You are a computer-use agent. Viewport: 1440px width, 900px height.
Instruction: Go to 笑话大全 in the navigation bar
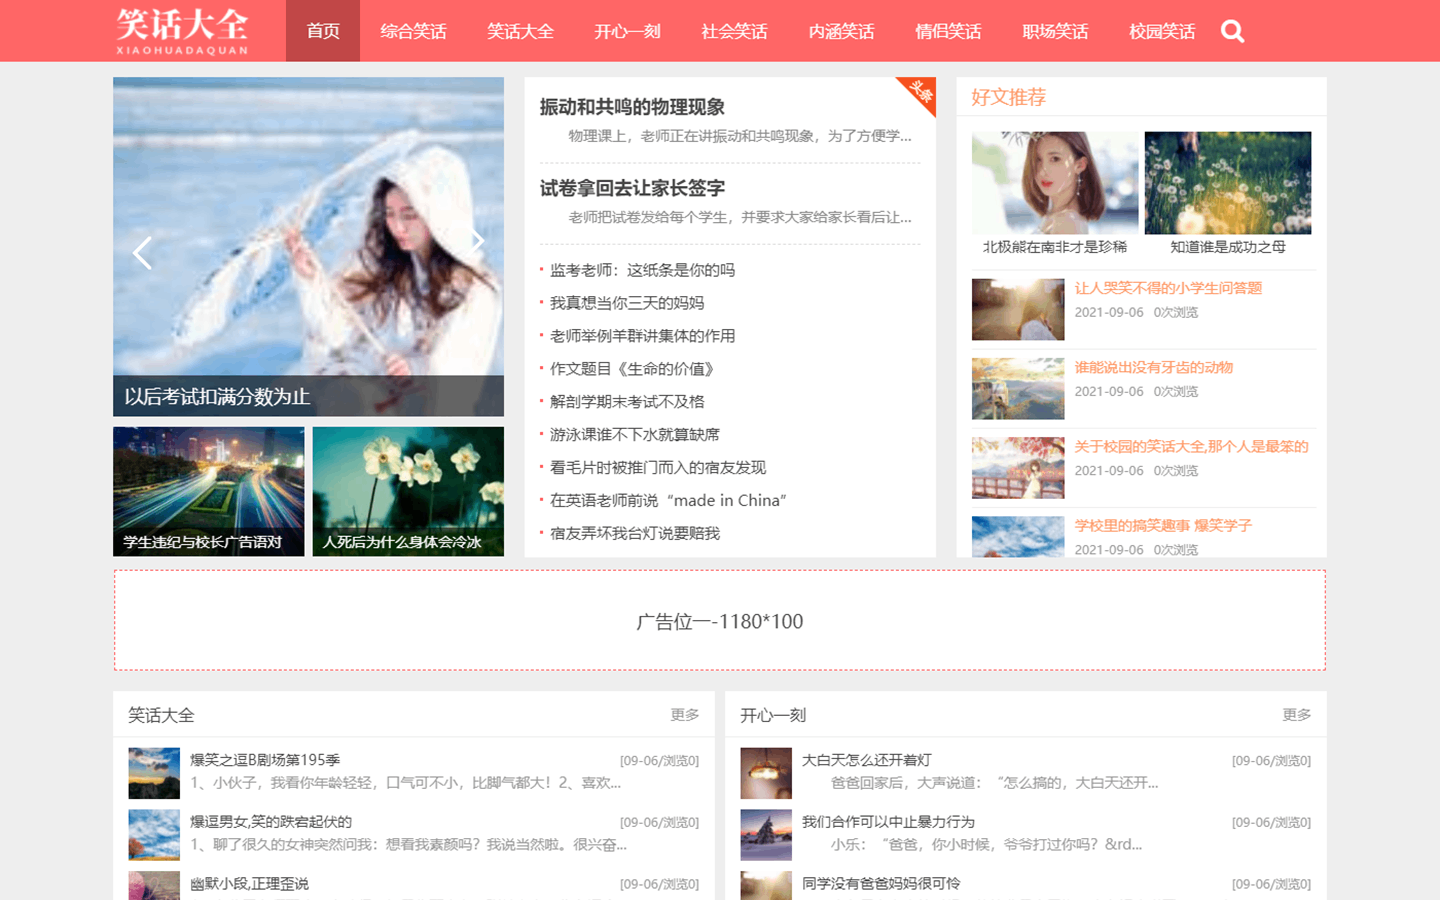tap(520, 31)
